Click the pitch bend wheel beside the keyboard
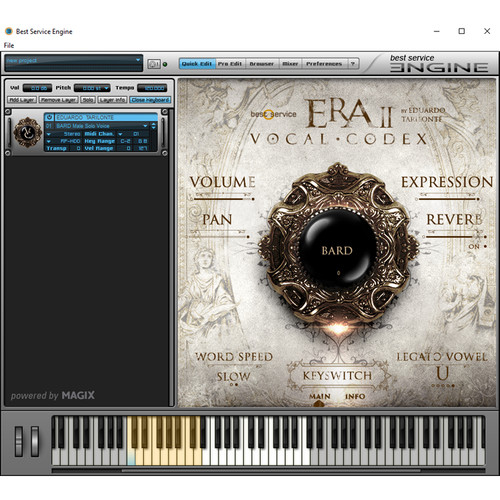Screen dimensions: 500x500 19,441
